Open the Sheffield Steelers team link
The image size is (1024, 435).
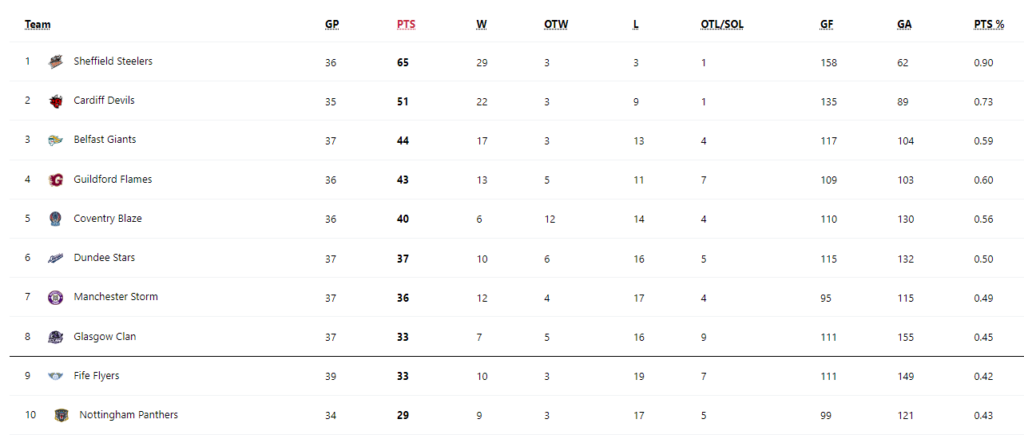(113, 61)
